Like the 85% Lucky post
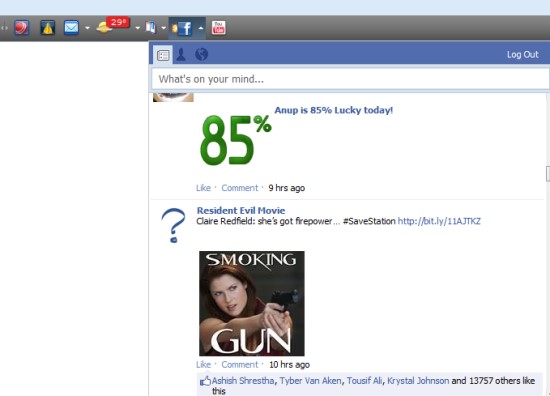Screen dimensions: 550x396 click(x=203, y=188)
